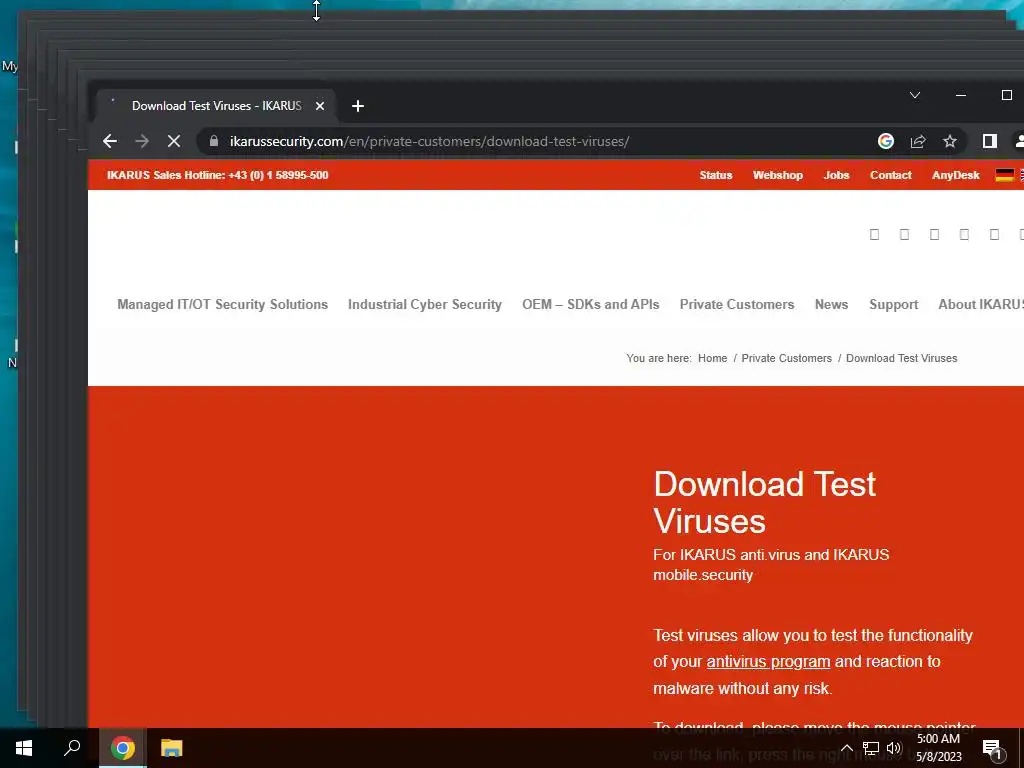Open the Google icon in address bar
The height and width of the screenshot is (768, 1024).
click(886, 141)
